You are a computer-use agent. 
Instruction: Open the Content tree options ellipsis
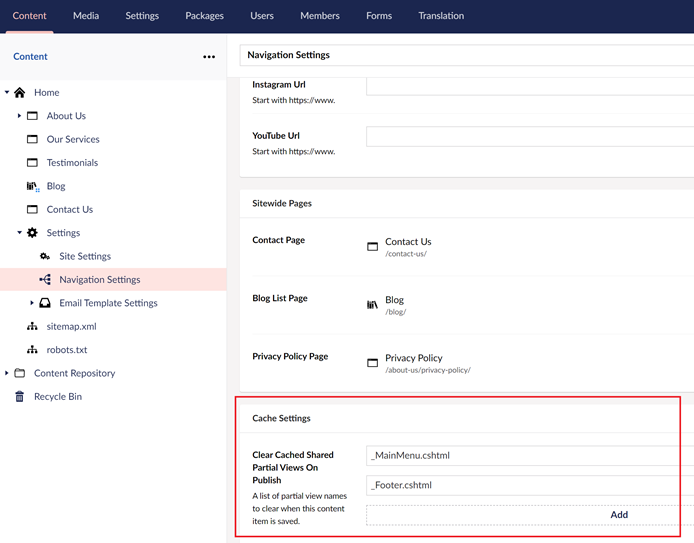click(209, 57)
